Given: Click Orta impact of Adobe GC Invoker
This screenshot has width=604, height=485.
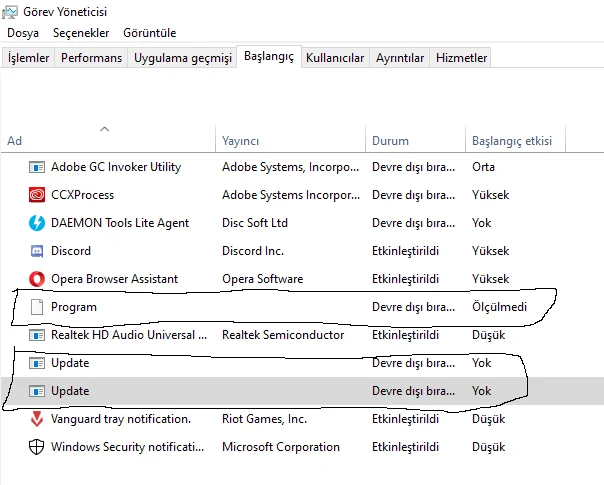Looking at the screenshot, I should [483, 167].
